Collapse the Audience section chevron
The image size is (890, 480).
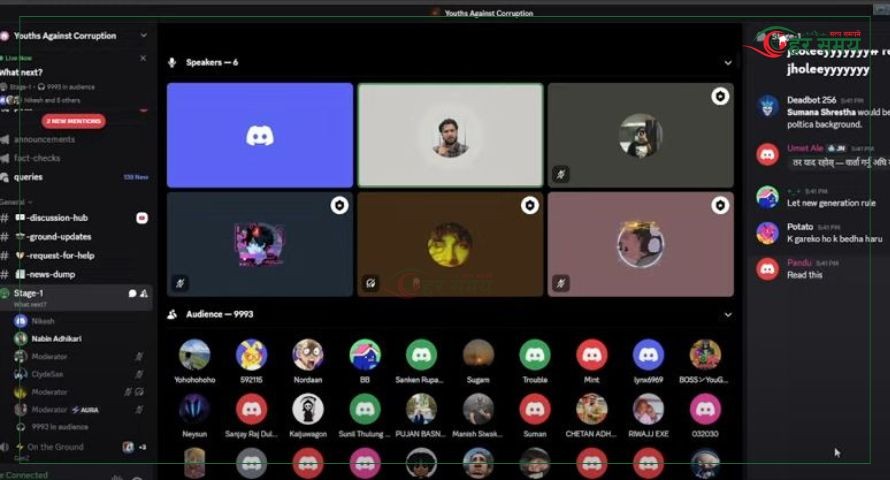(x=727, y=314)
